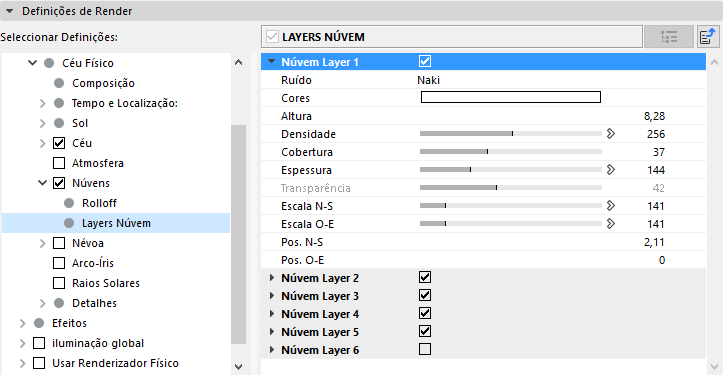Screen dimensions: 723x375
Task: Click tree scrollbar down arrow
Action: (238, 367)
